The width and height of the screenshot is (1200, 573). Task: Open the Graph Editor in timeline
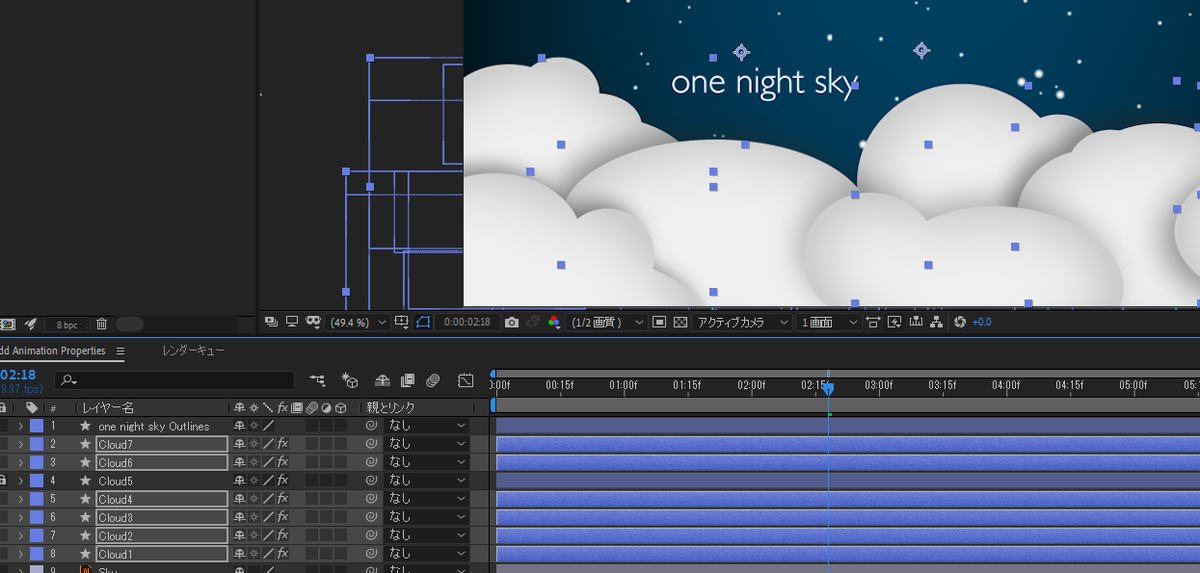(x=465, y=380)
